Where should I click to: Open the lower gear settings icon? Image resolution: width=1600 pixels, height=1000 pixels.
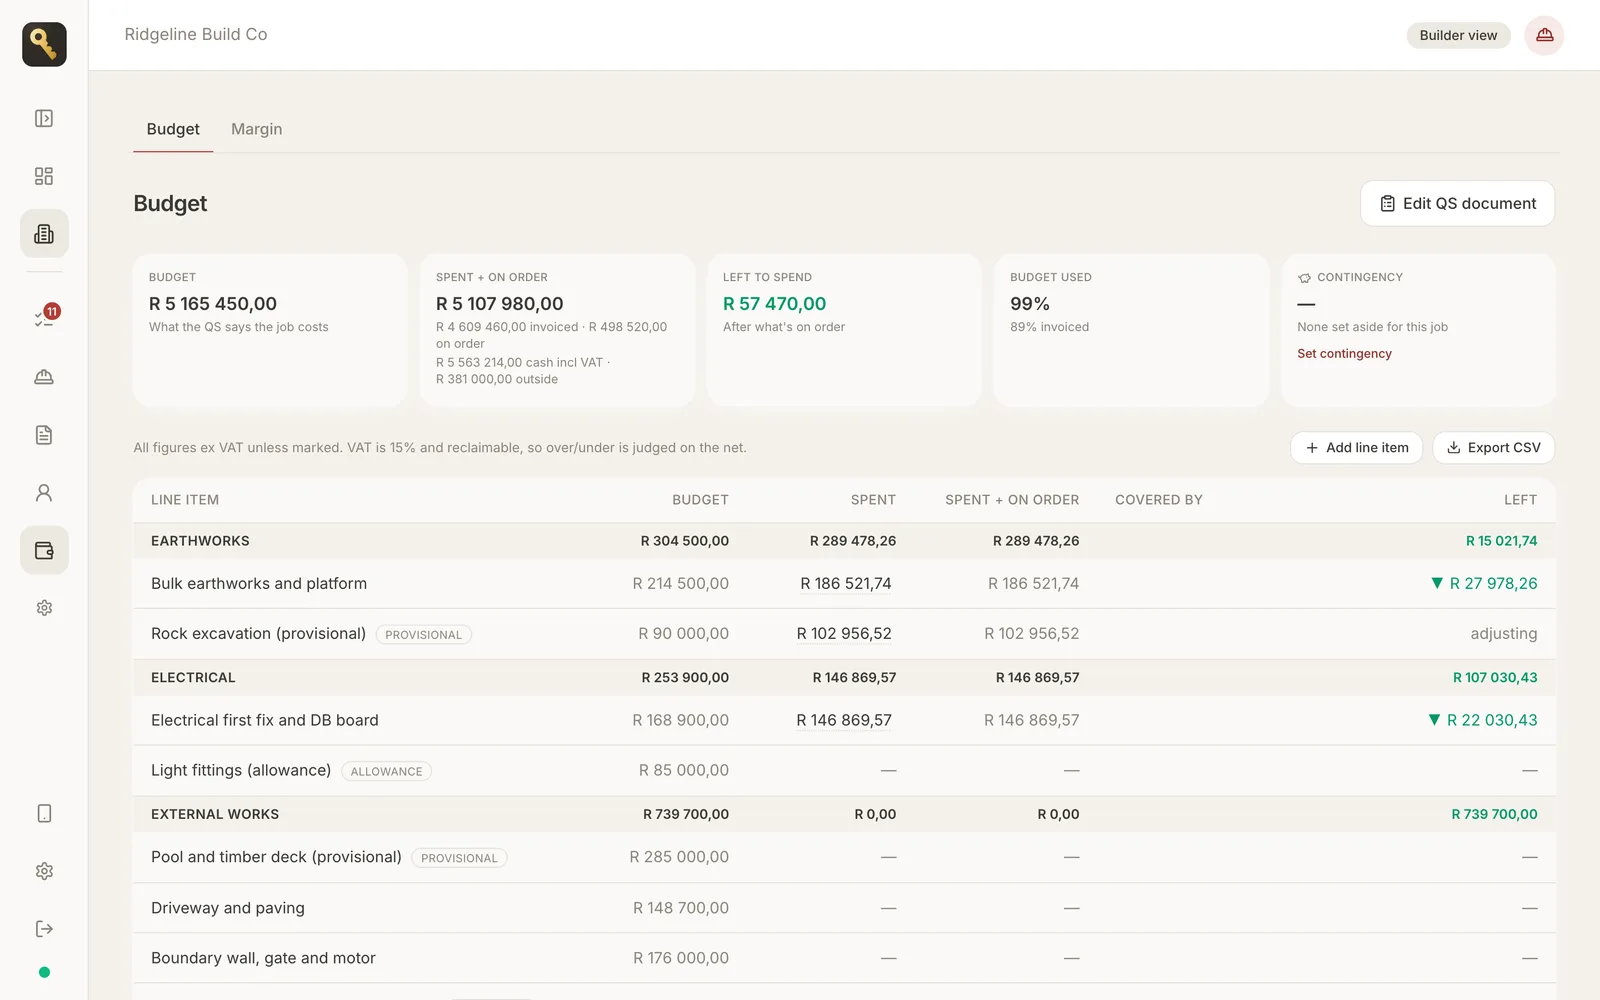pos(44,872)
